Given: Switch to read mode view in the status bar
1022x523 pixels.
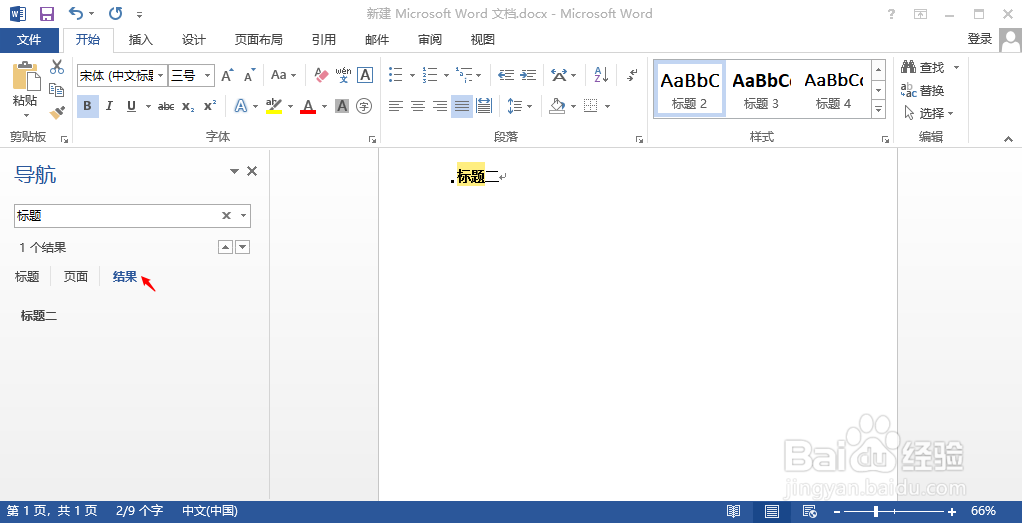Looking at the screenshot, I should click(x=734, y=511).
